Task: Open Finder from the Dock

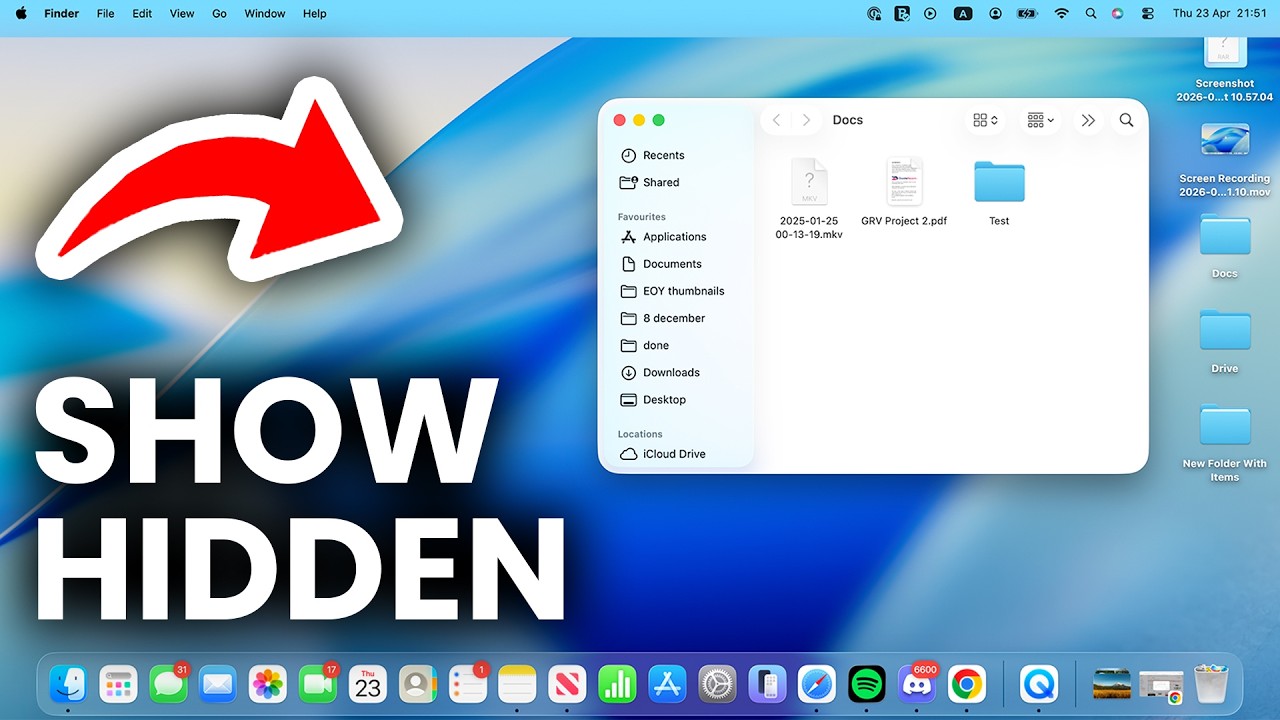Action: (68, 684)
